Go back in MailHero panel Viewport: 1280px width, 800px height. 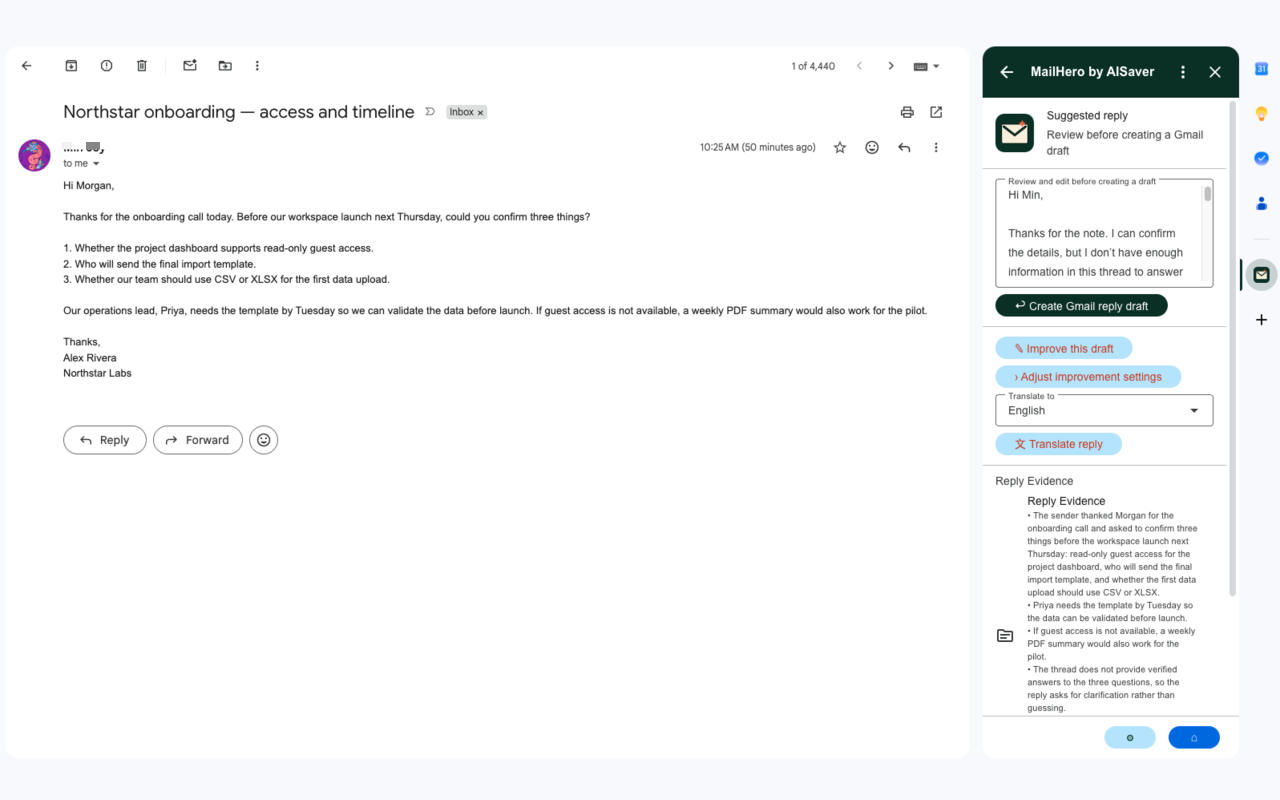tap(1007, 72)
